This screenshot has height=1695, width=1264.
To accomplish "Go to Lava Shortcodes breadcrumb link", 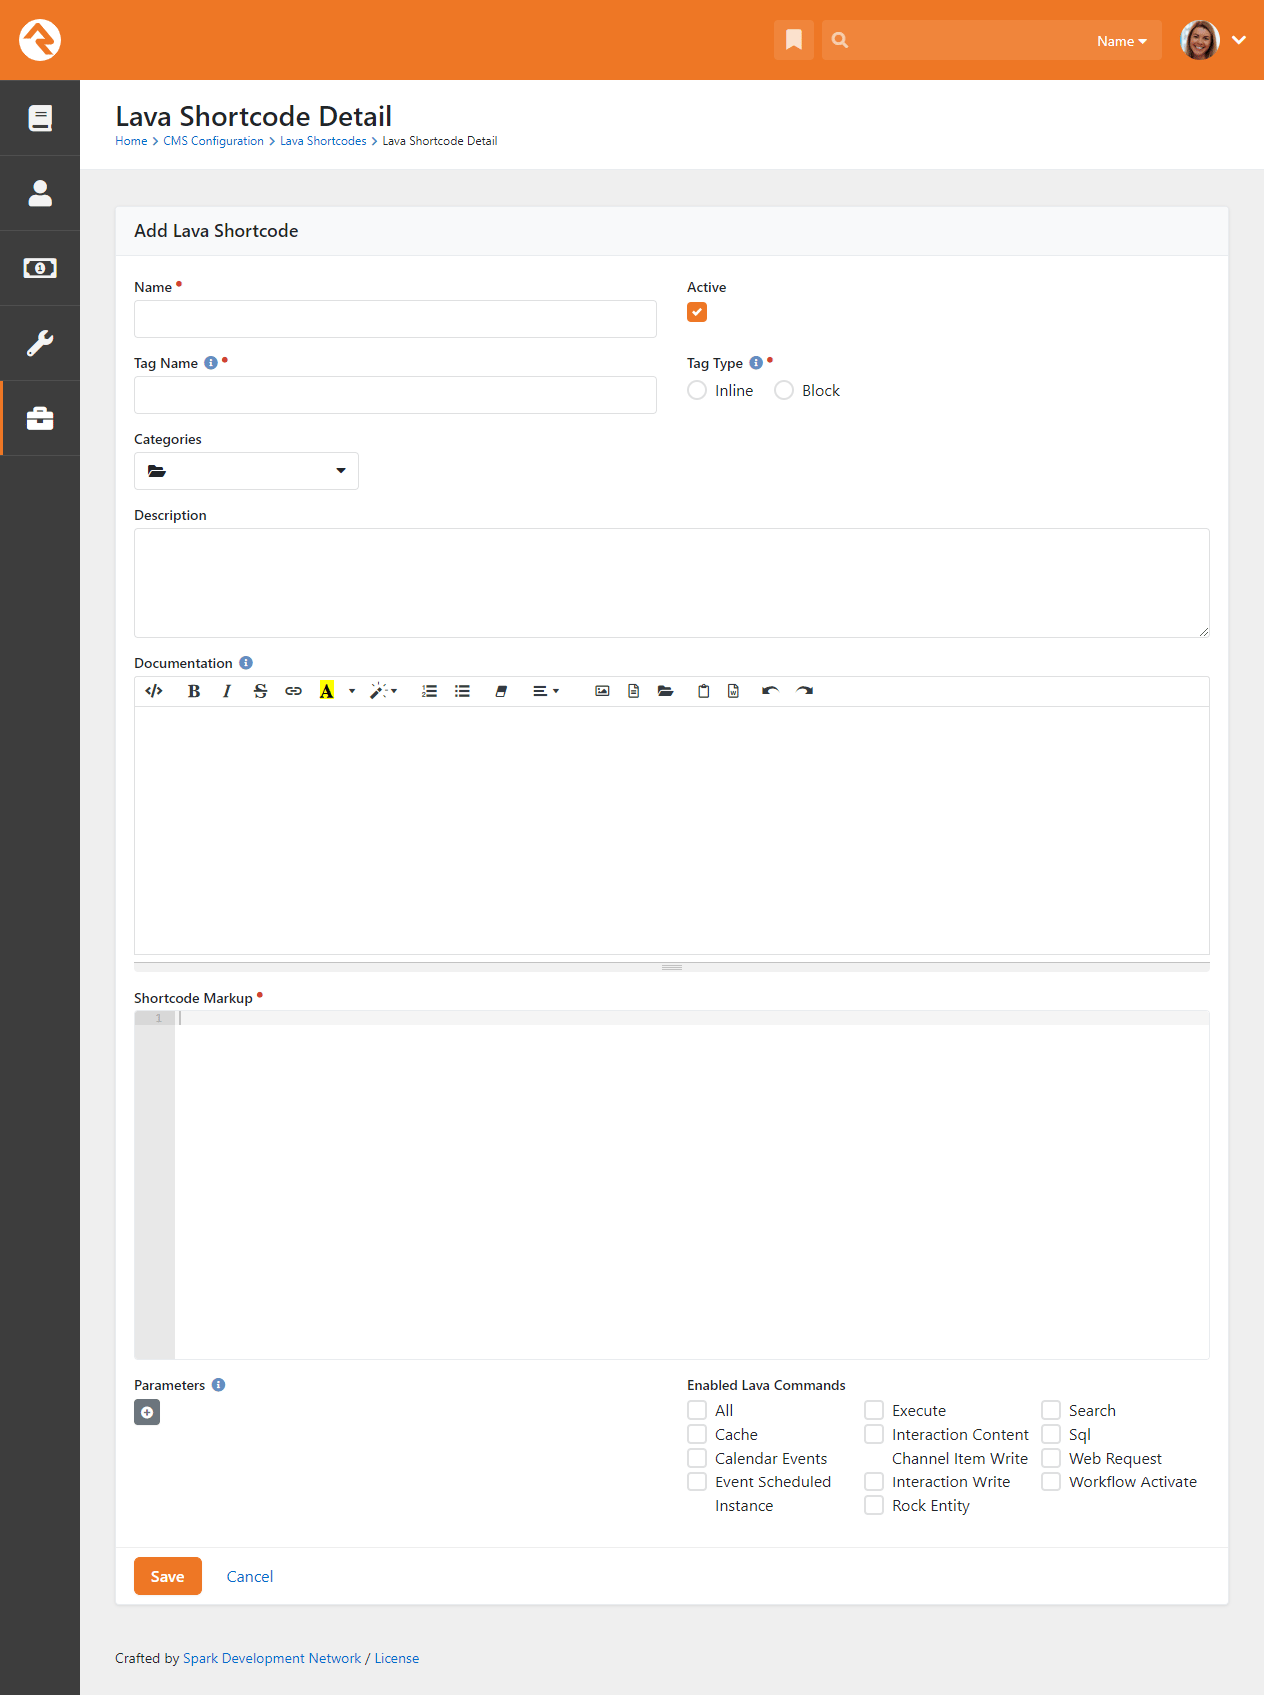I will tap(323, 141).
